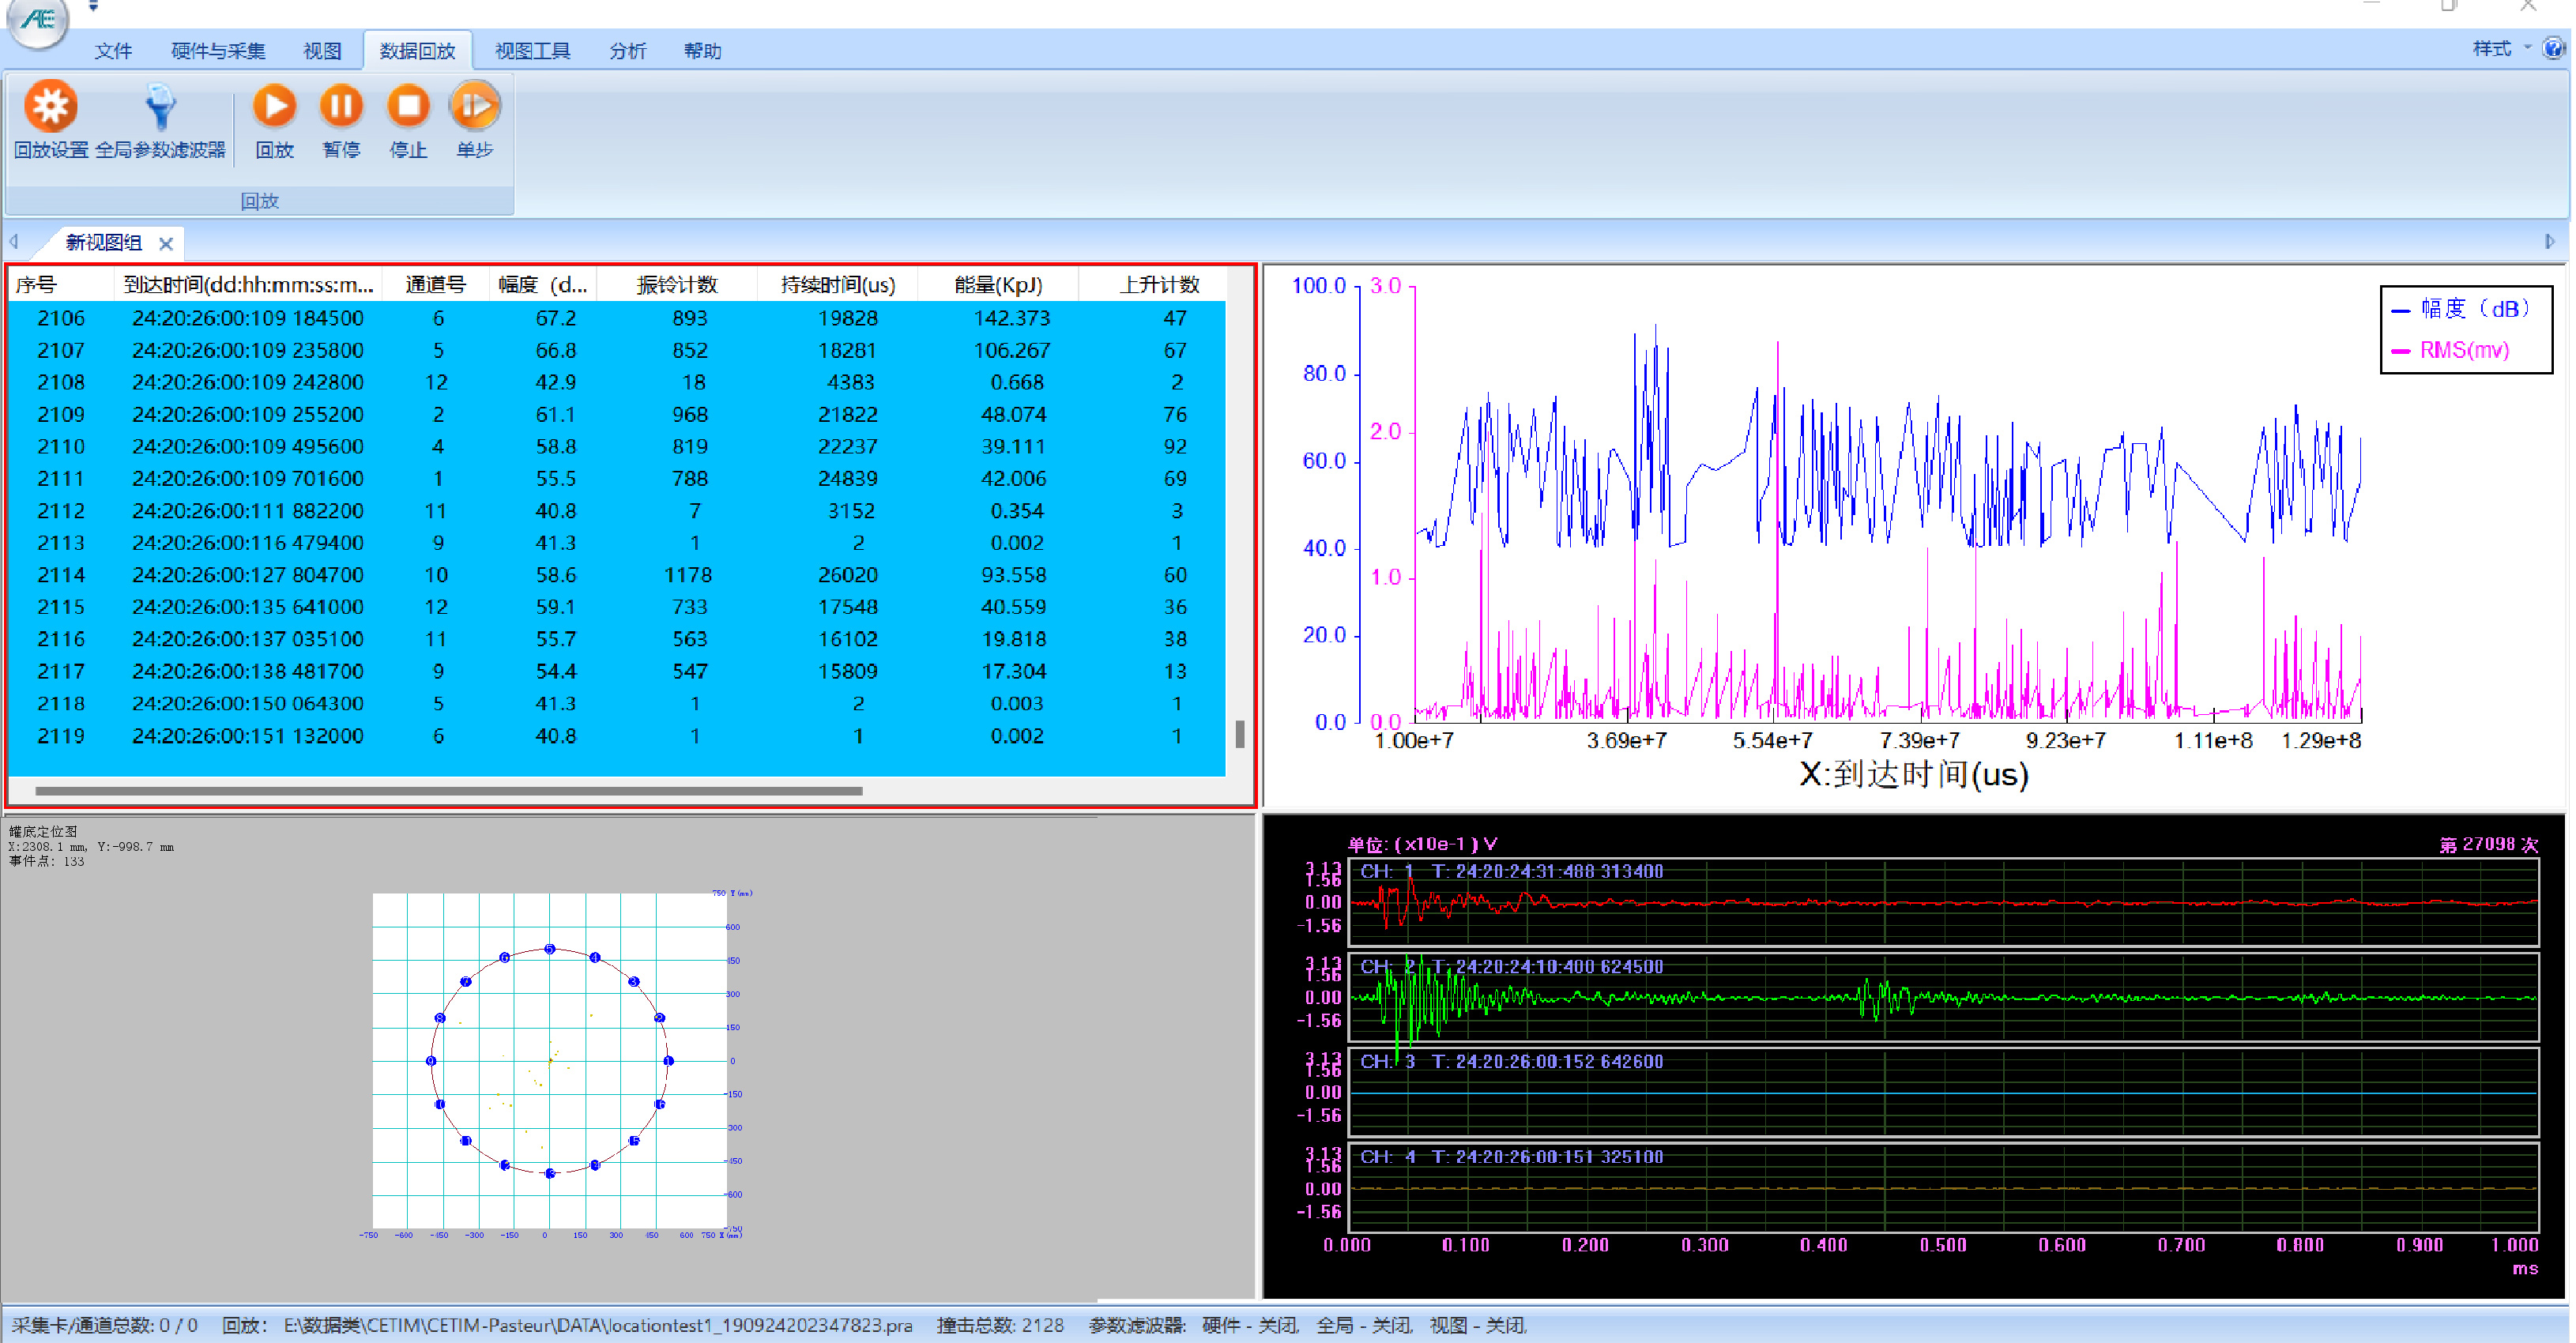
Task: Open the 视图工具 ribbon tab
Action: (532, 51)
